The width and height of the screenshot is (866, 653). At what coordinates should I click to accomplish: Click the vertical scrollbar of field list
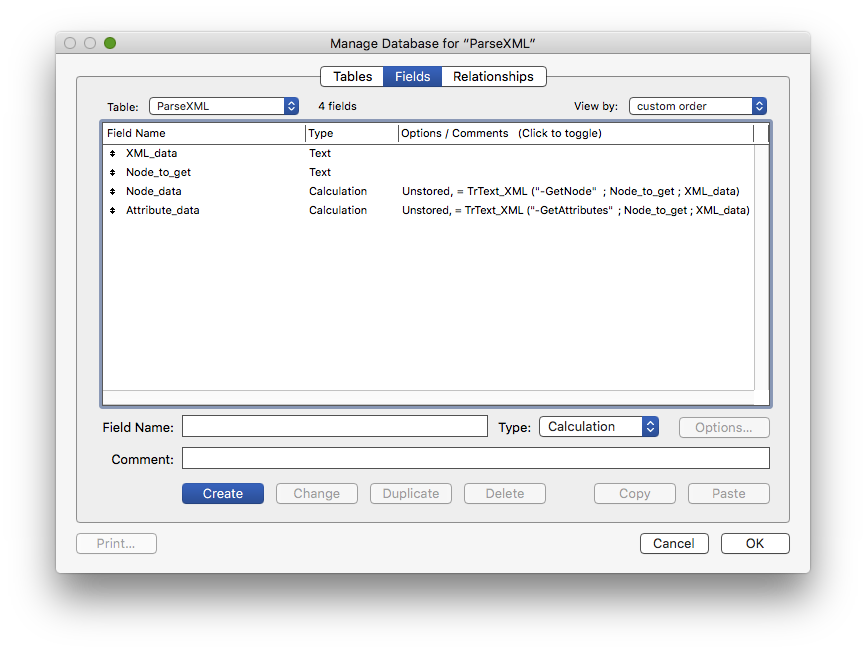tap(762, 267)
